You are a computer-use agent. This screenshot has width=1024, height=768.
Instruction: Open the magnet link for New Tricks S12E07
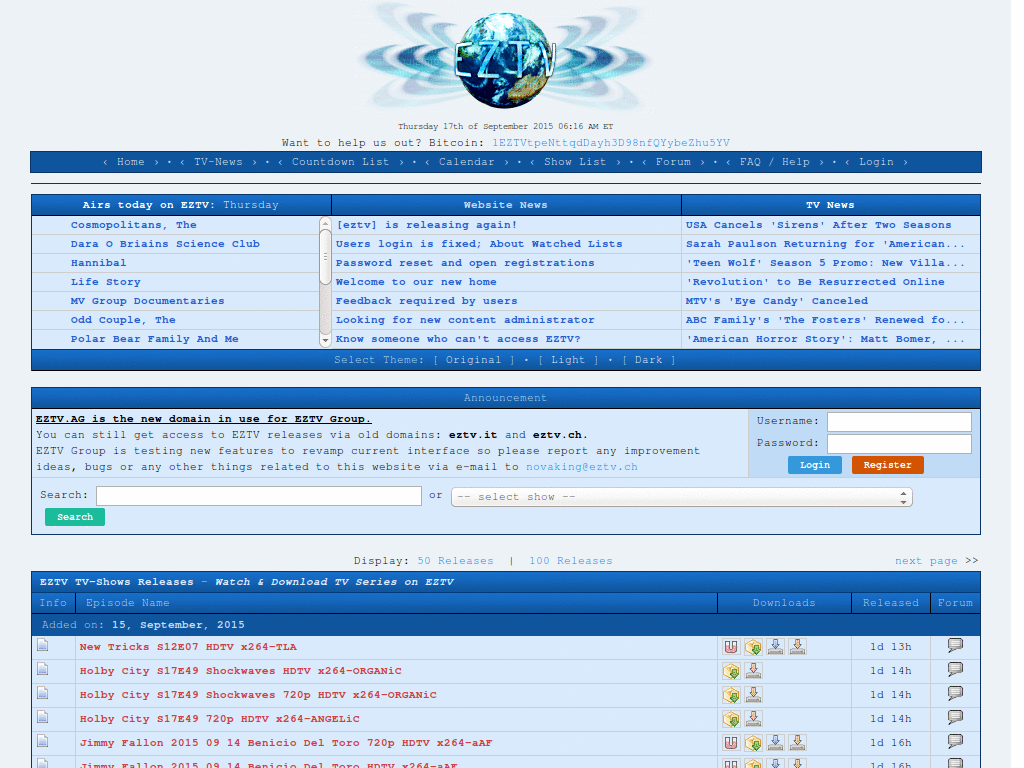click(x=731, y=646)
